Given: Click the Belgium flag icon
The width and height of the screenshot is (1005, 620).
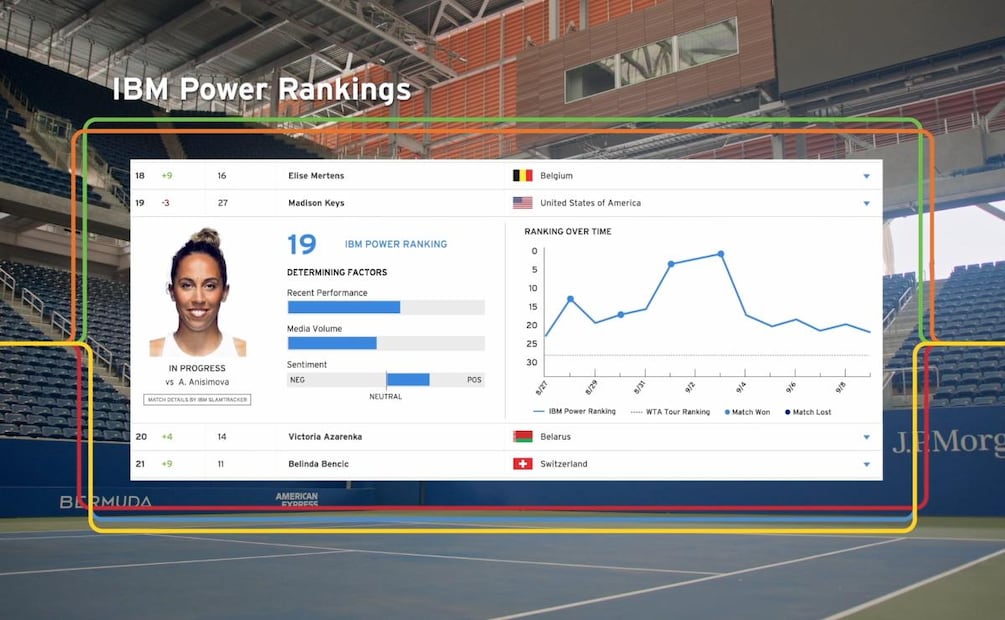Looking at the screenshot, I should tap(522, 175).
